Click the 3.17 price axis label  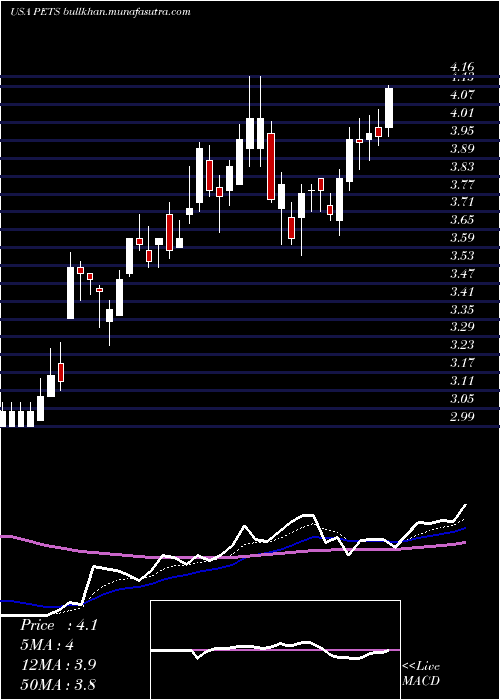click(x=462, y=362)
